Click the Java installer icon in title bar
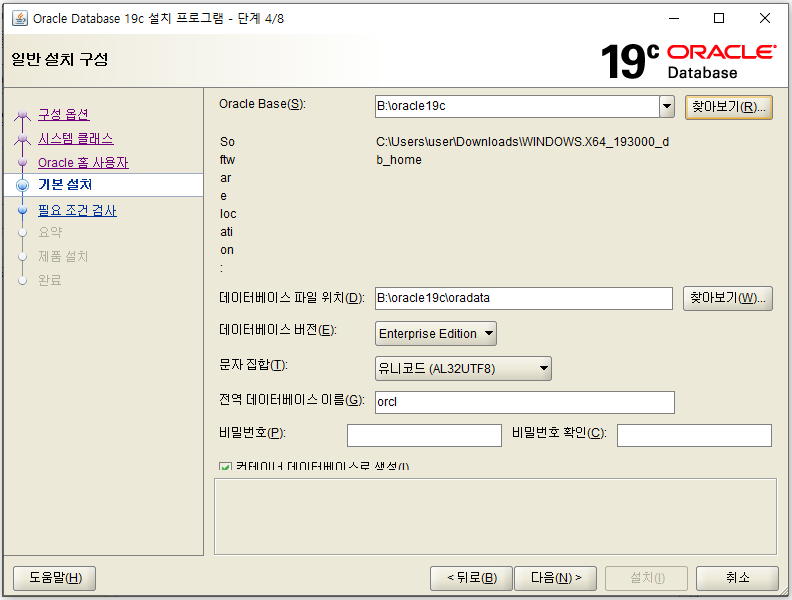792x600 pixels. [x=20, y=19]
